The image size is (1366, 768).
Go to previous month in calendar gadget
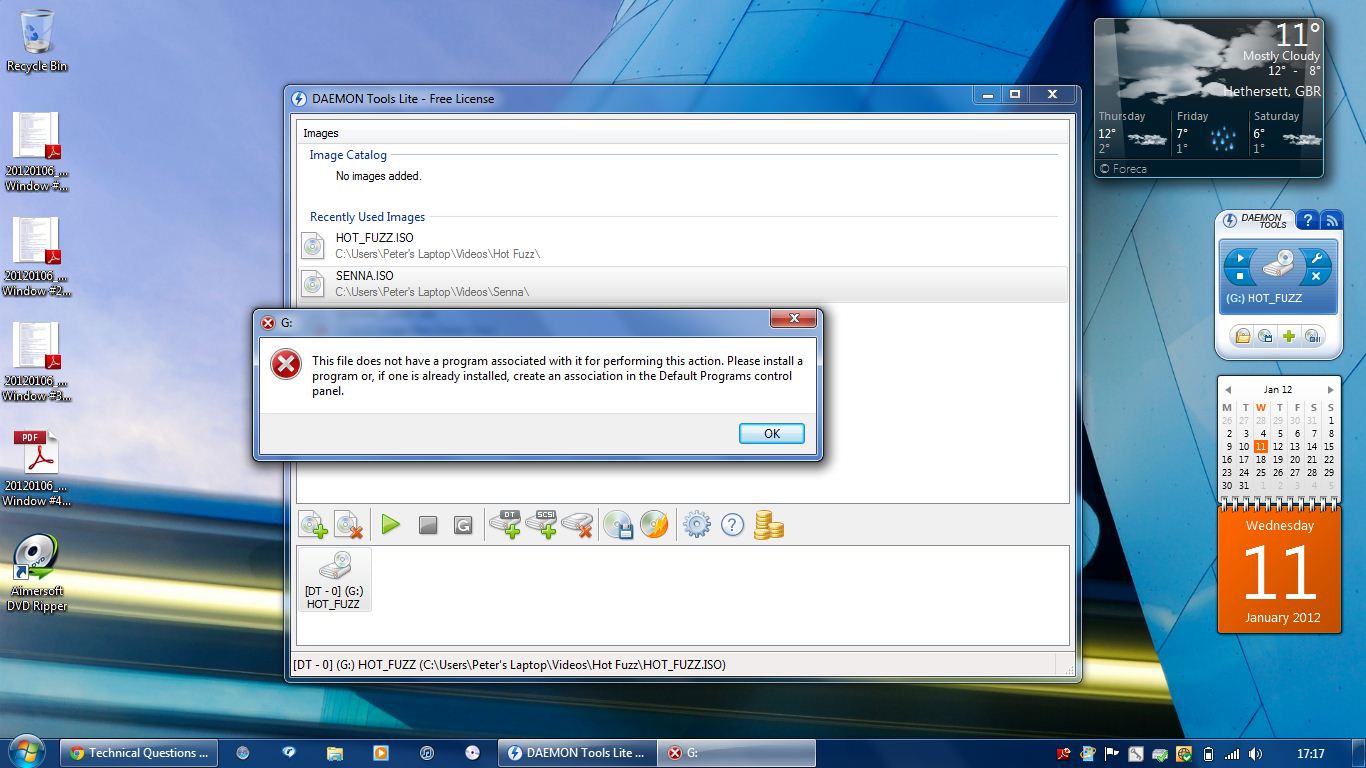tap(1227, 390)
